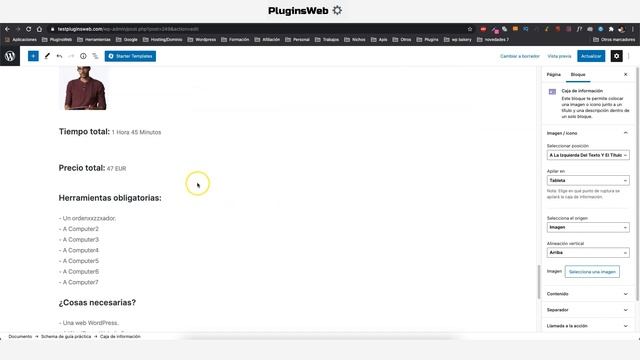Open the block inserter plus button
The height and width of the screenshot is (360, 640).
click(x=33, y=56)
